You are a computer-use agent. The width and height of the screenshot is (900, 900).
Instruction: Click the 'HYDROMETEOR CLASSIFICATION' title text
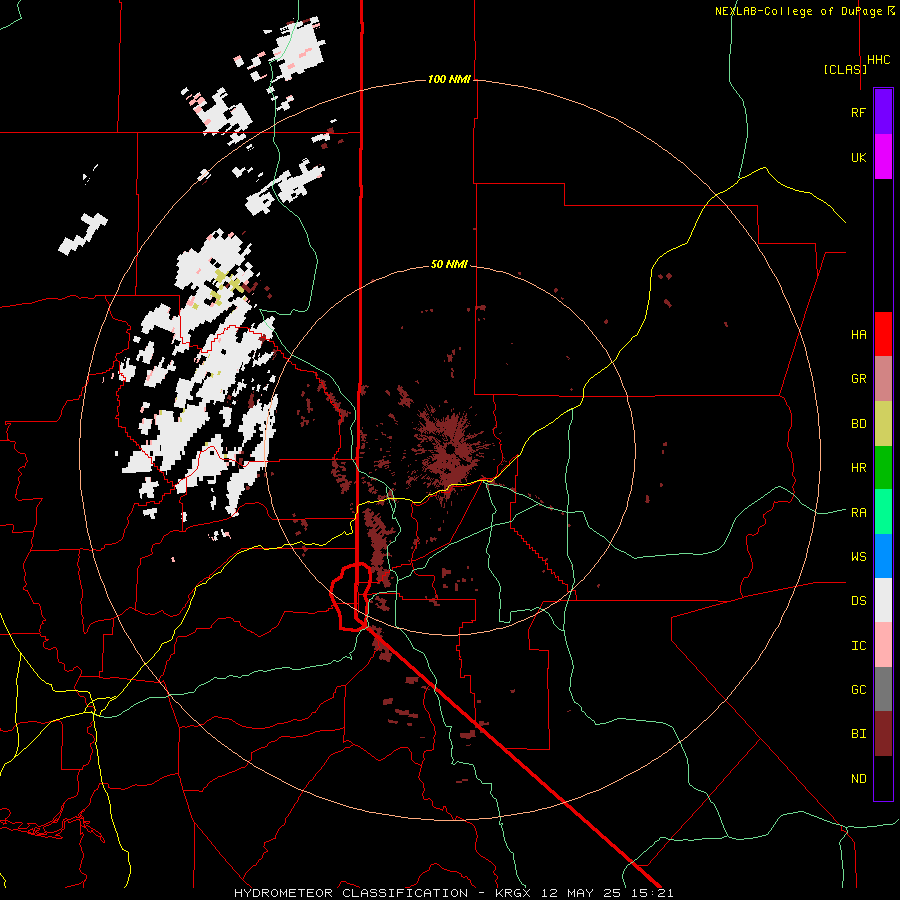click(x=351, y=893)
